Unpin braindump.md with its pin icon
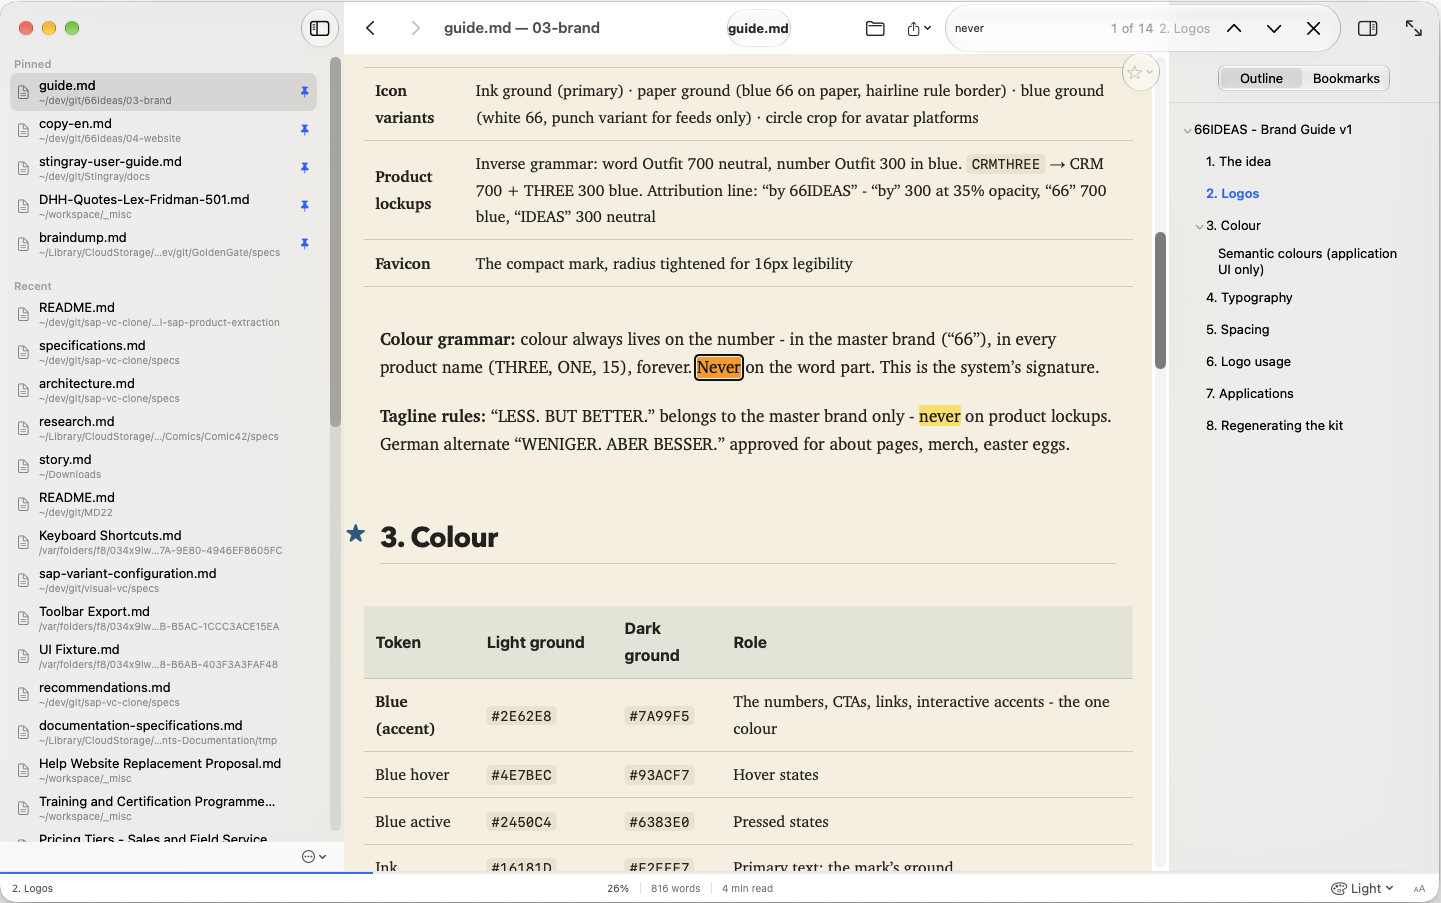 click(304, 244)
